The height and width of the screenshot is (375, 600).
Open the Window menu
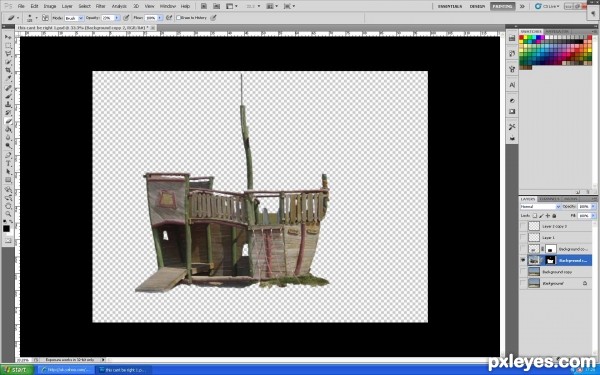pyautogui.click(x=168, y=6)
